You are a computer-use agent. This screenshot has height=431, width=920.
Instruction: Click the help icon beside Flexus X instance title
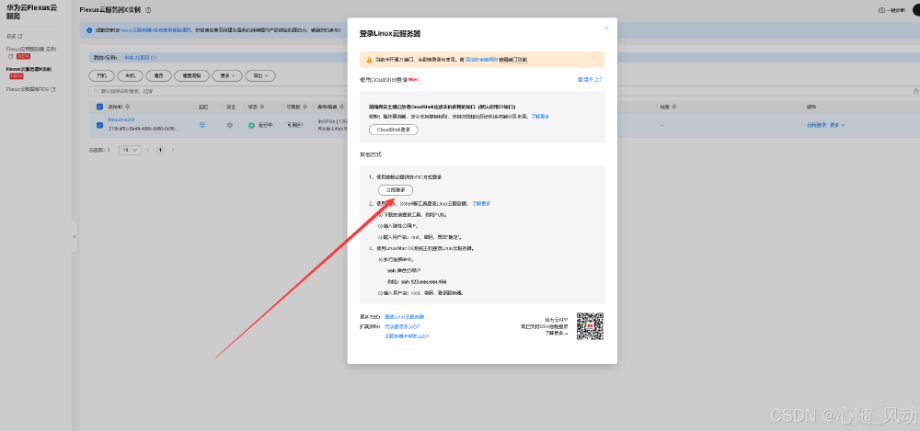(148, 10)
